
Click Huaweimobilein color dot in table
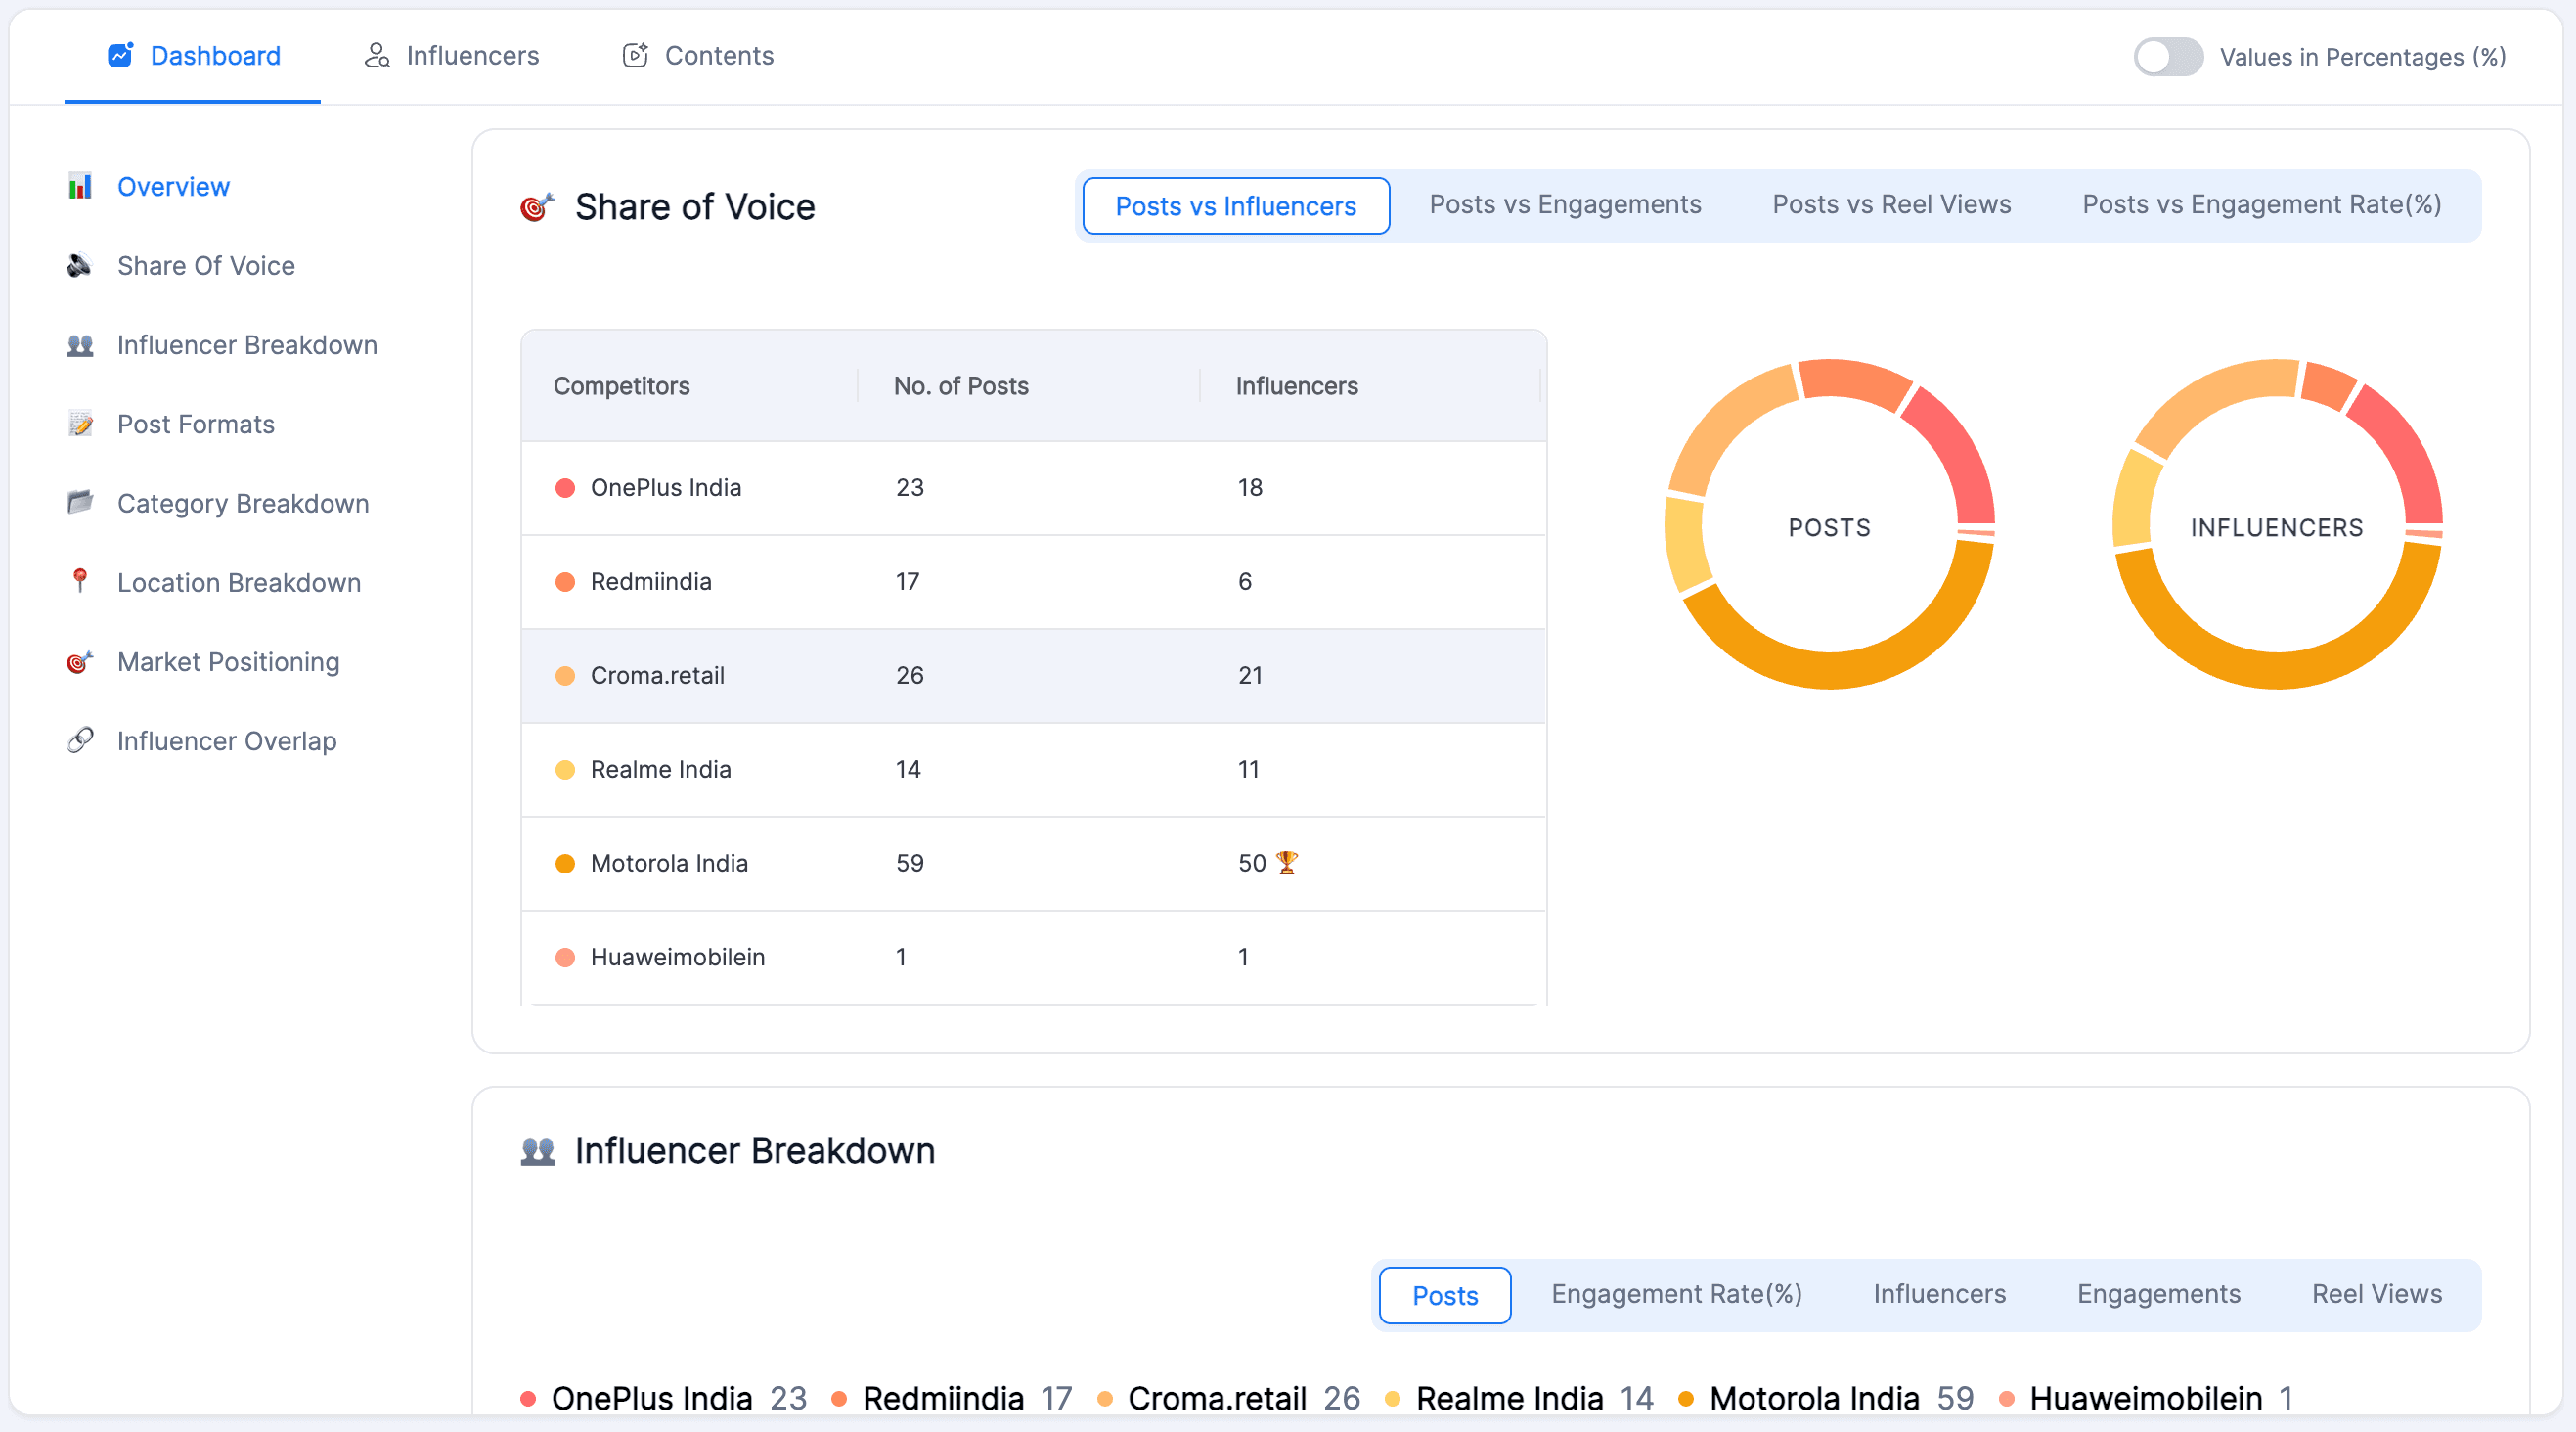point(565,957)
